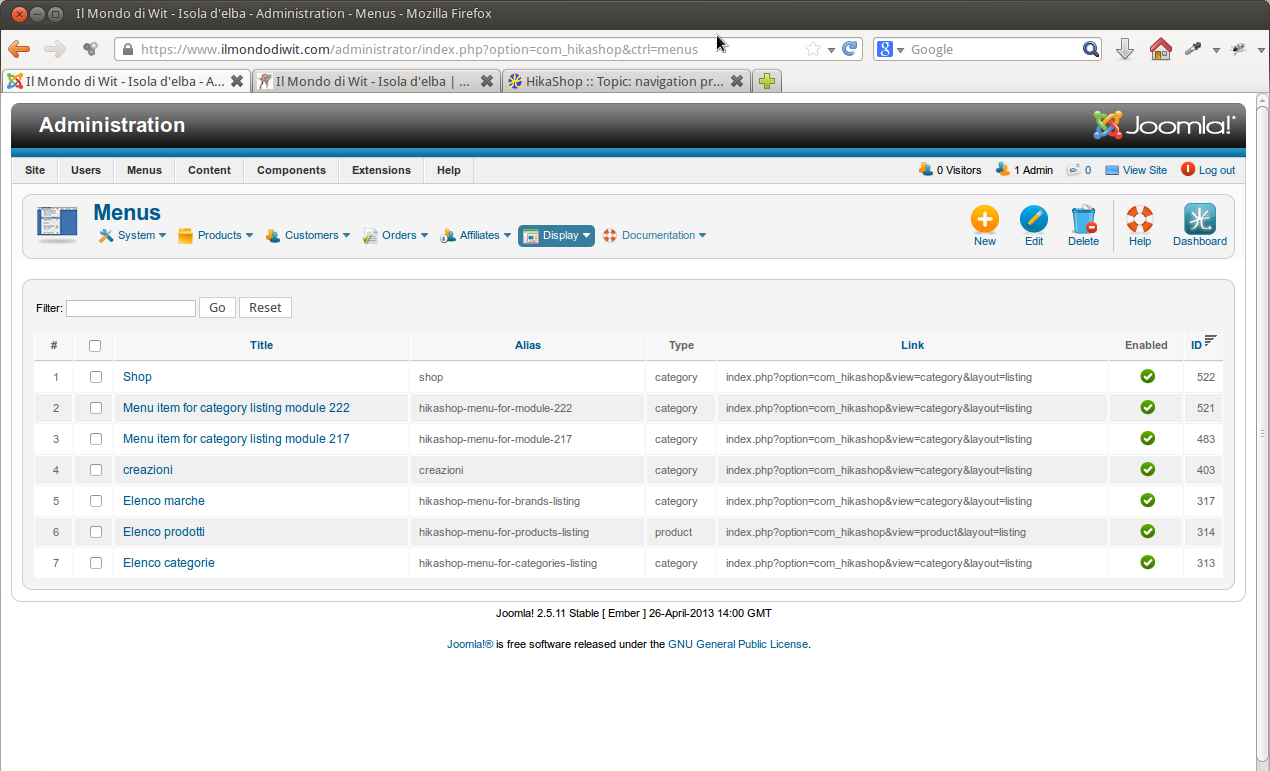The image size is (1270, 771).
Task: Expand the Orders dropdown menu
Action: tap(395, 236)
